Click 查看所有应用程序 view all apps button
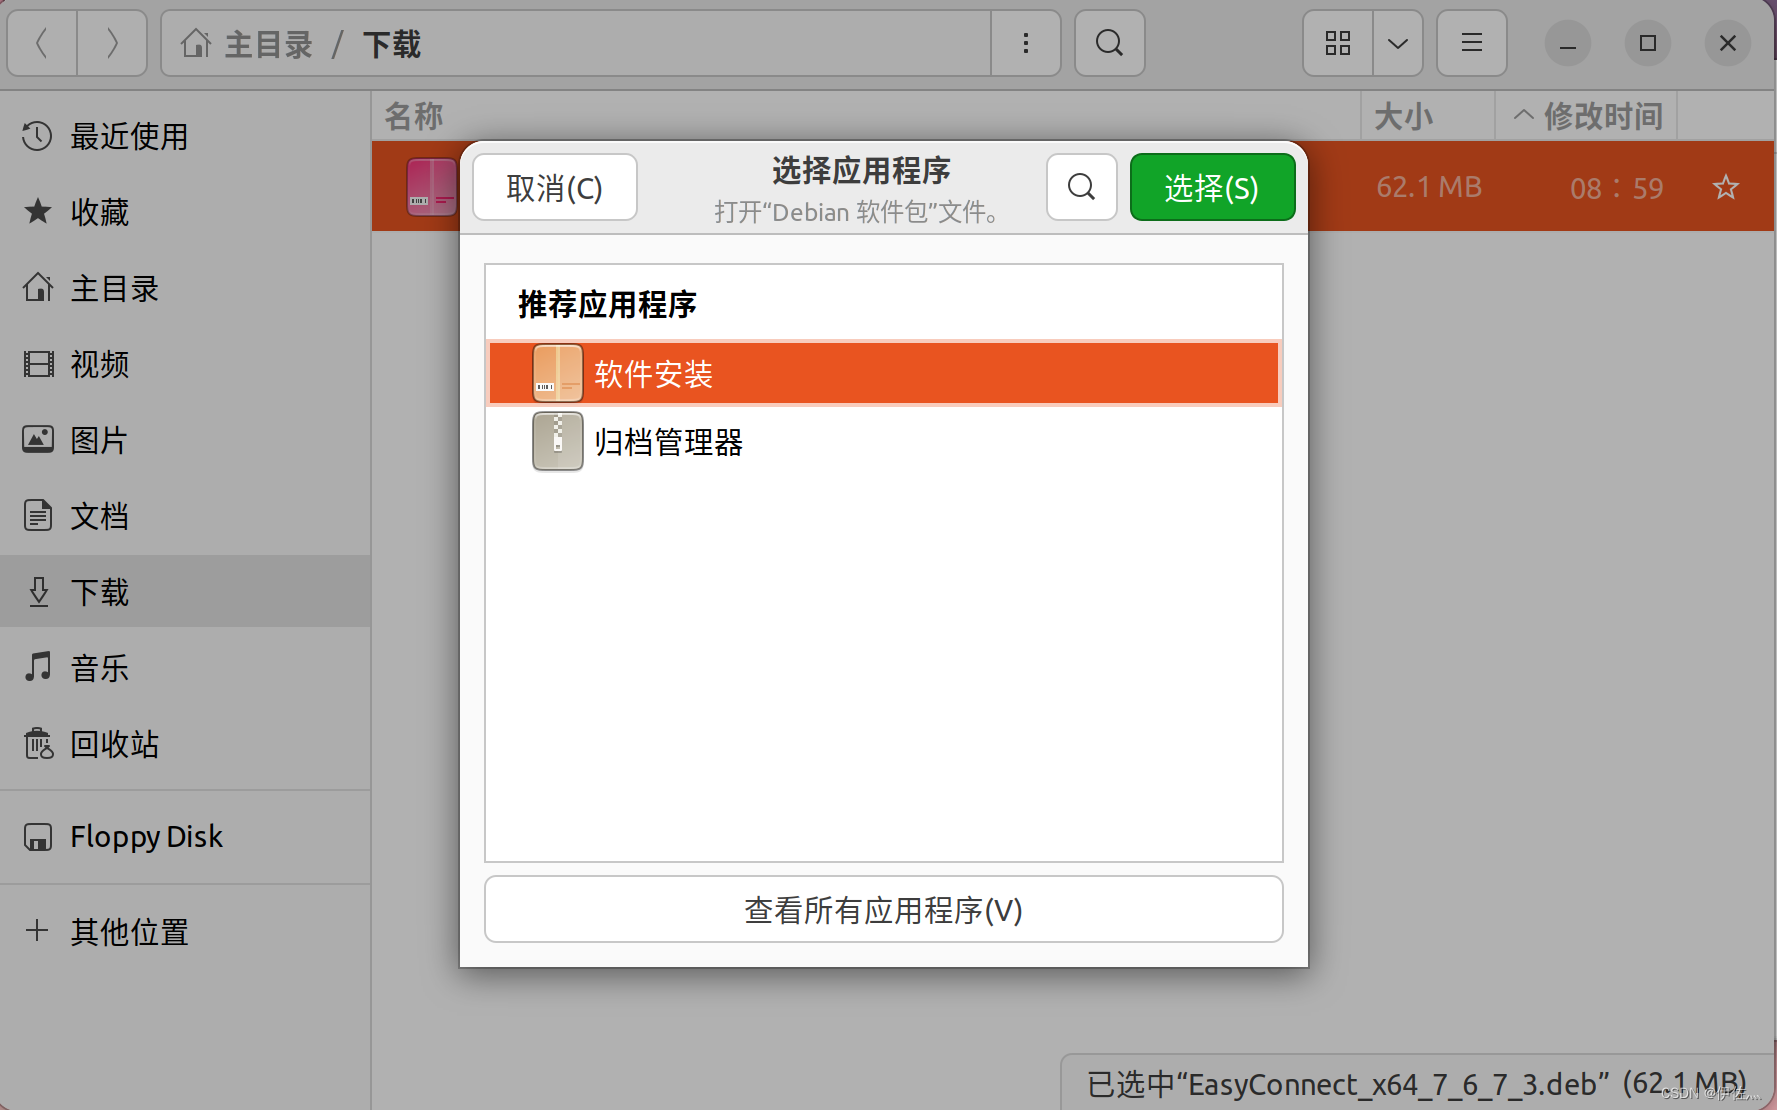The image size is (1777, 1110). coord(884,909)
